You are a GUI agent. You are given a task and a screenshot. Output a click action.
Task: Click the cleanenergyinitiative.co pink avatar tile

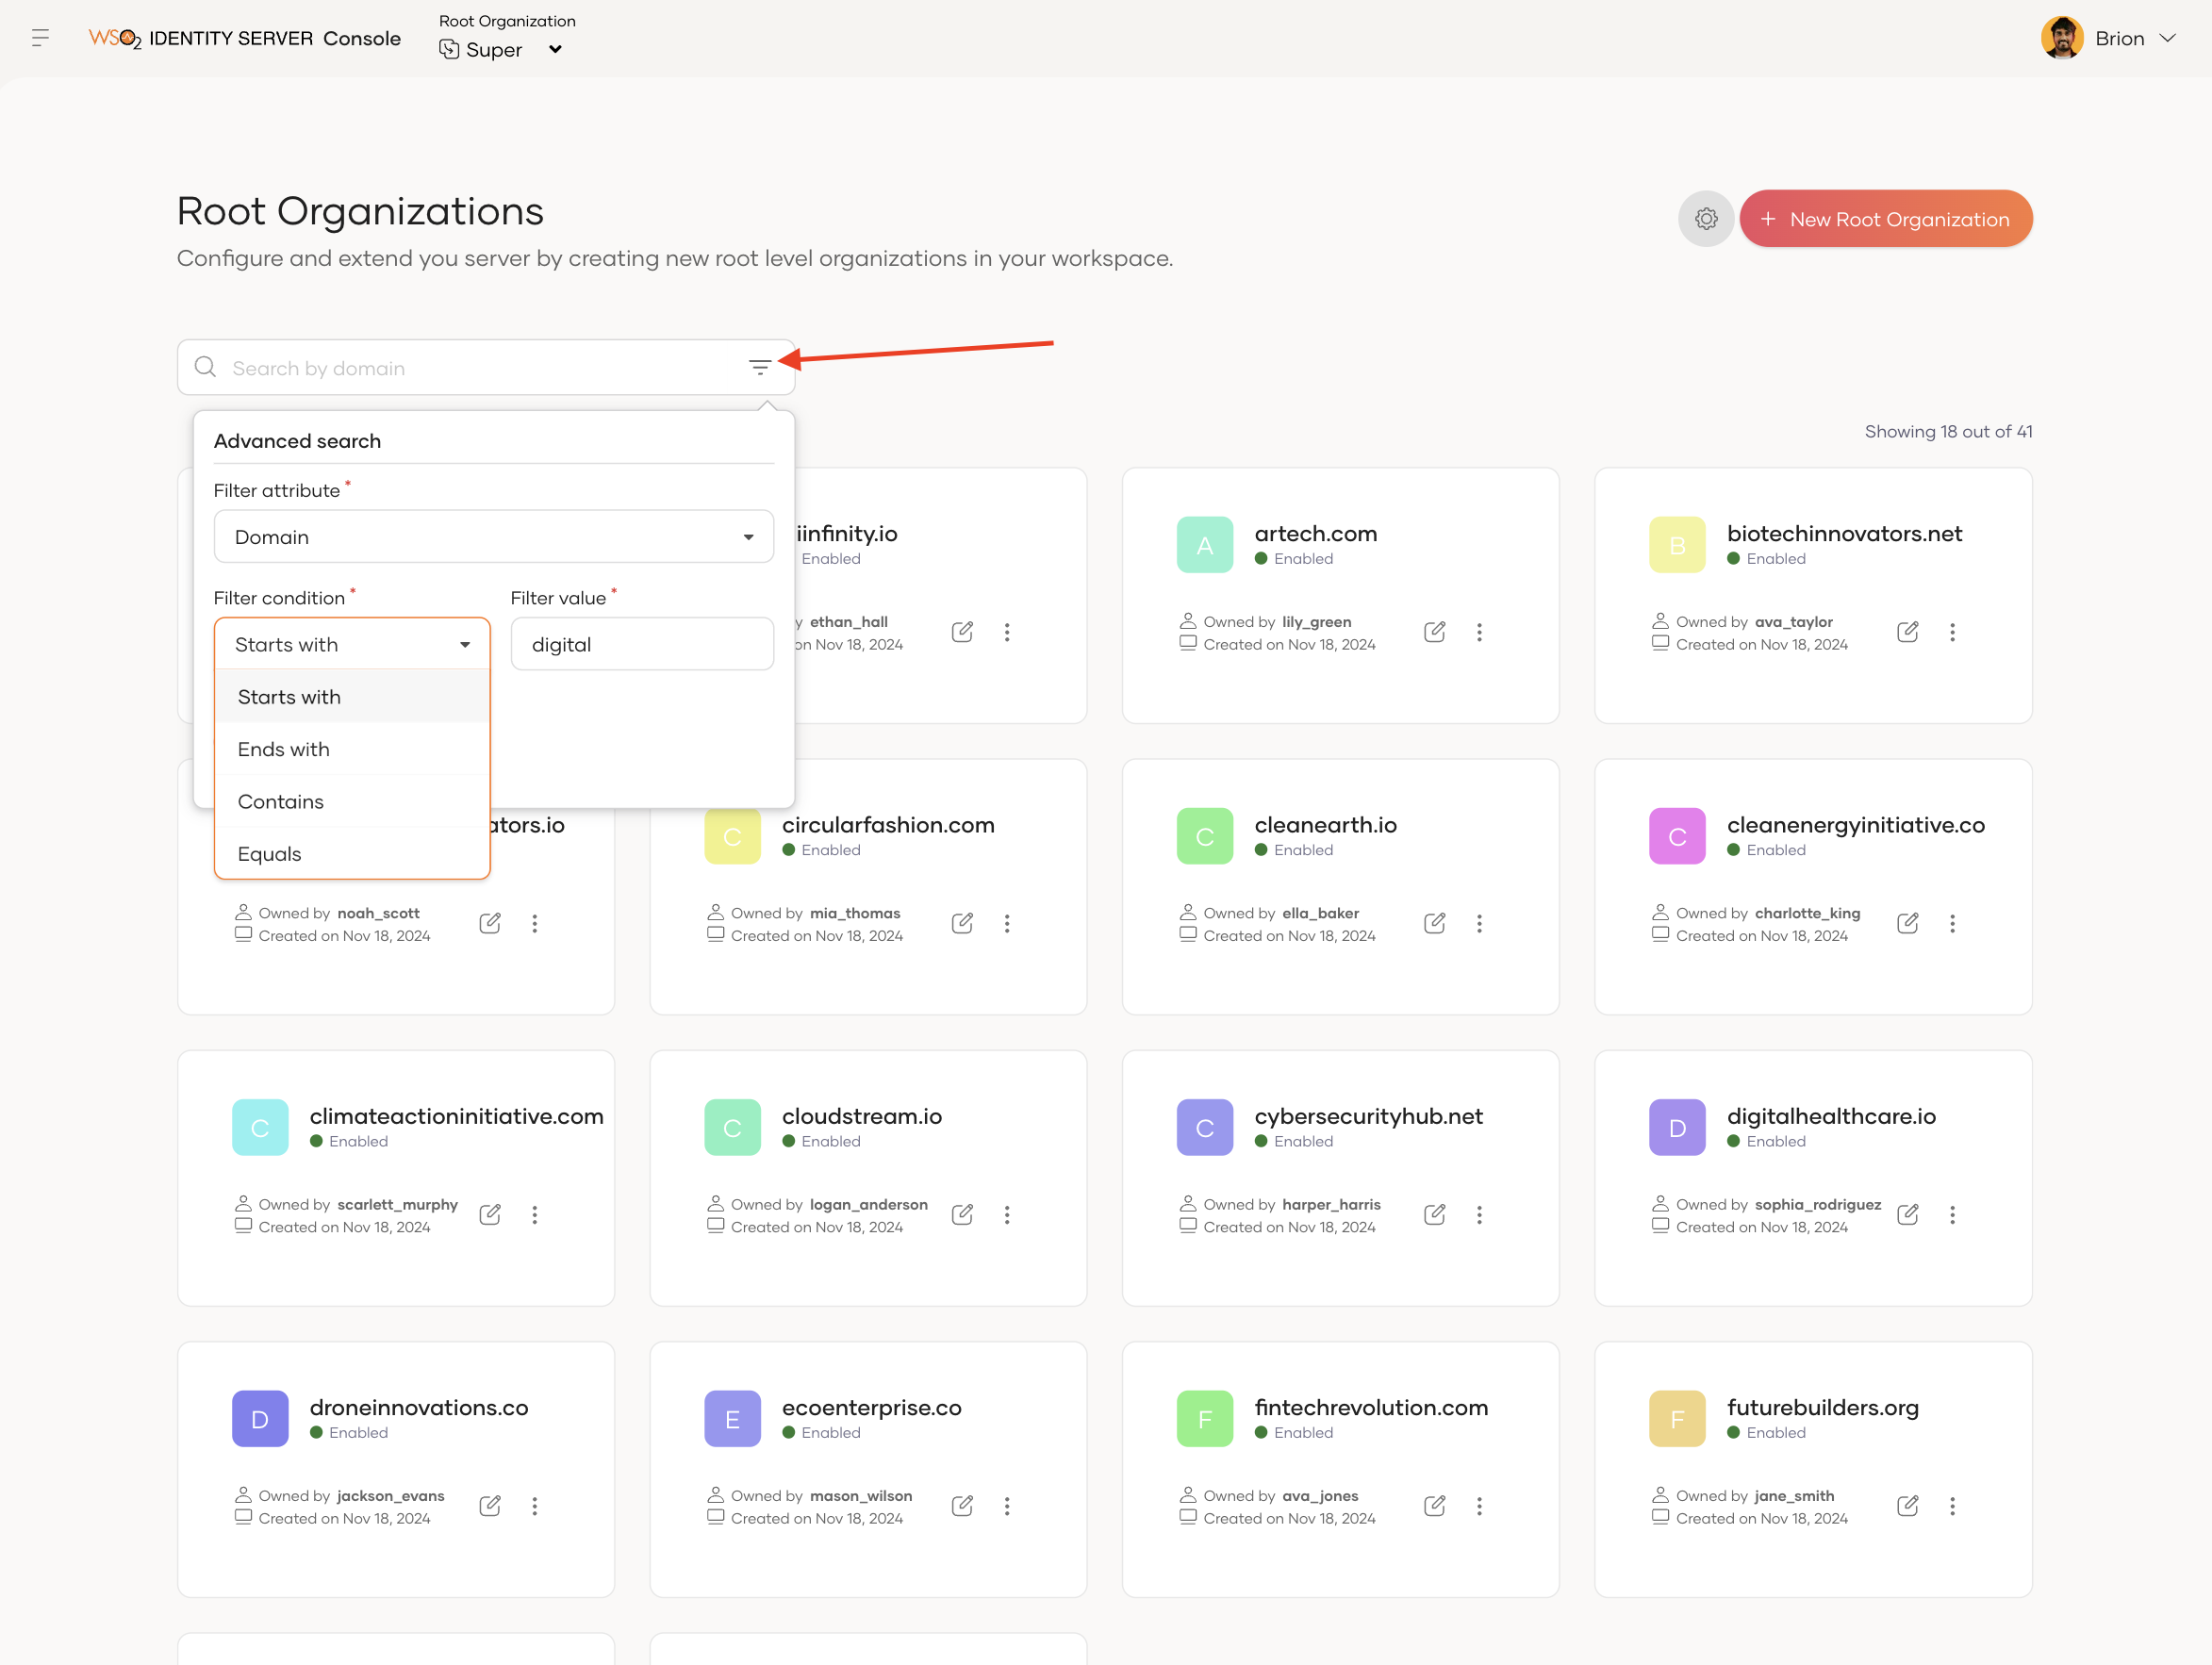point(1677,836)
